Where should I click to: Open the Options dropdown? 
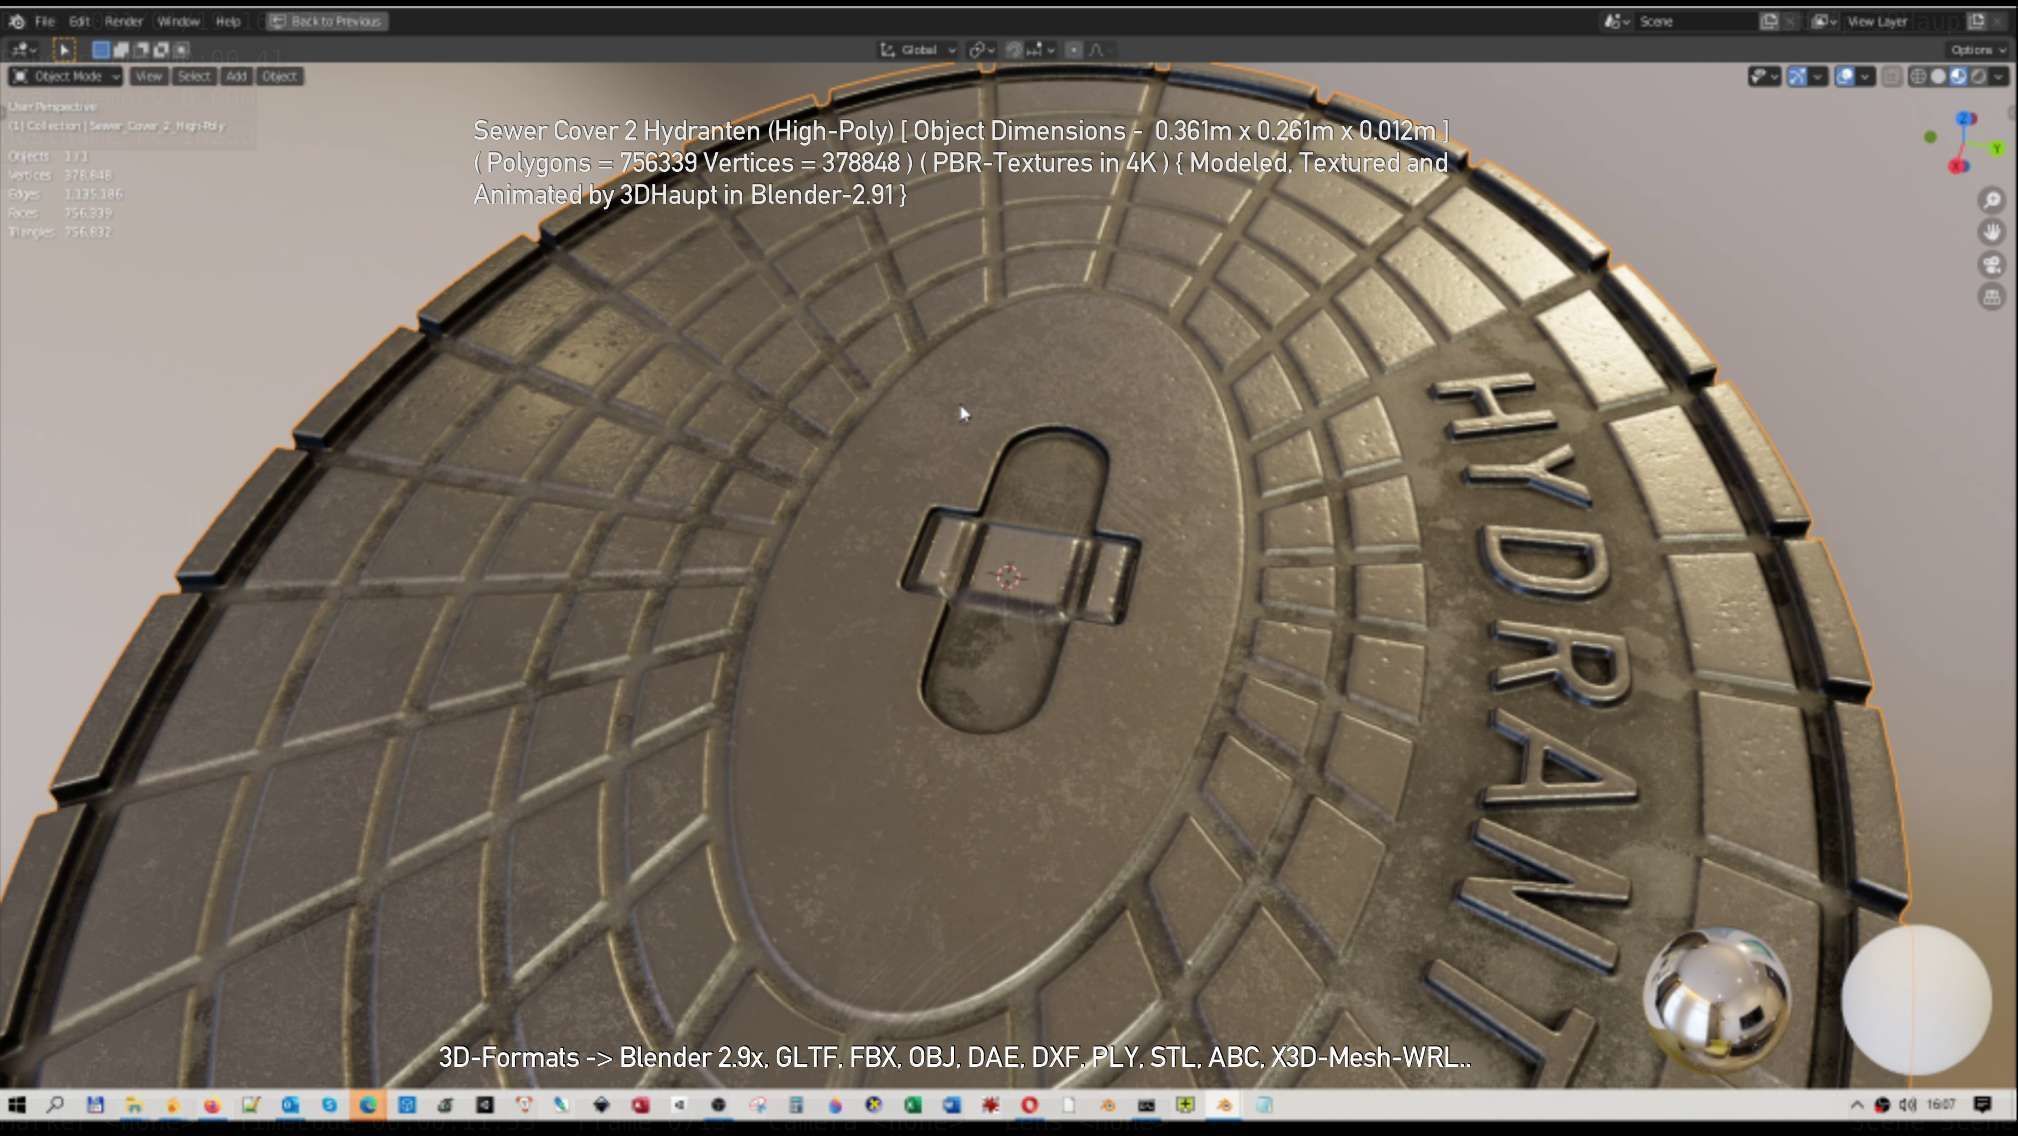pyautogui.click(x=1977, y=49)
